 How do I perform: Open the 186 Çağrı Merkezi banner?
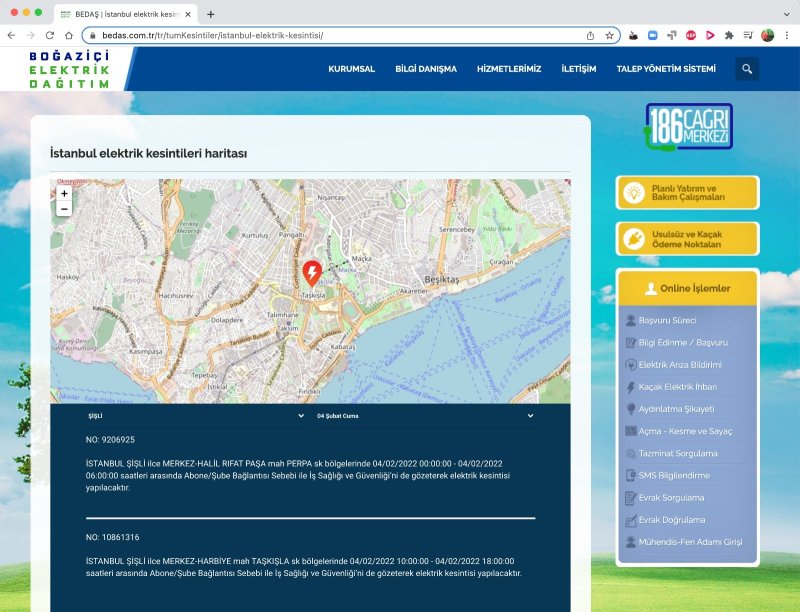tap(688, 126)
